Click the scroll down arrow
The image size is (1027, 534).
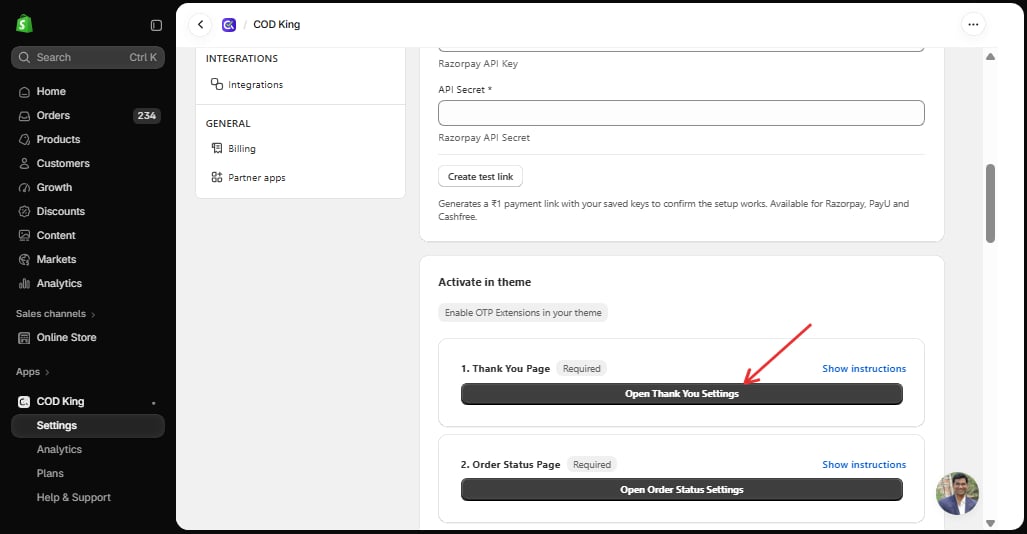[990, 523]
